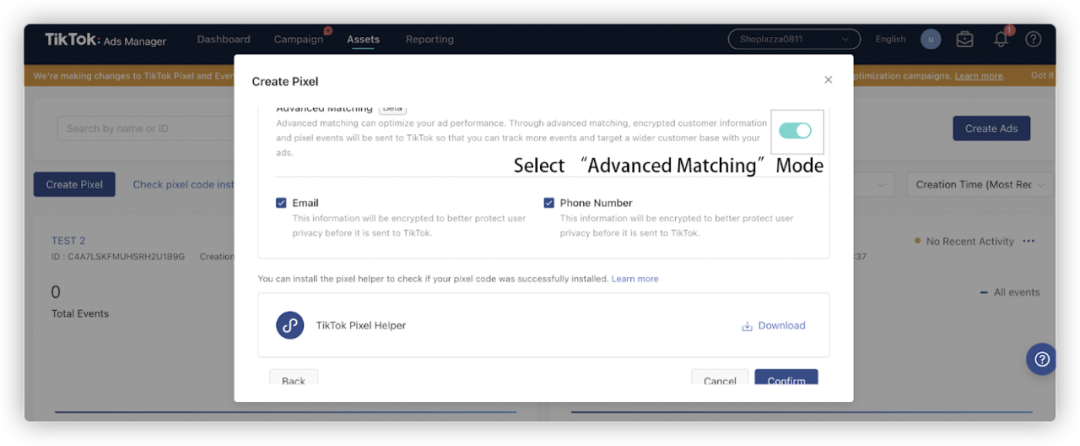Click the Search by name or ID field
The height and width of the screenshot is (446, 1080).
(146, 129)
